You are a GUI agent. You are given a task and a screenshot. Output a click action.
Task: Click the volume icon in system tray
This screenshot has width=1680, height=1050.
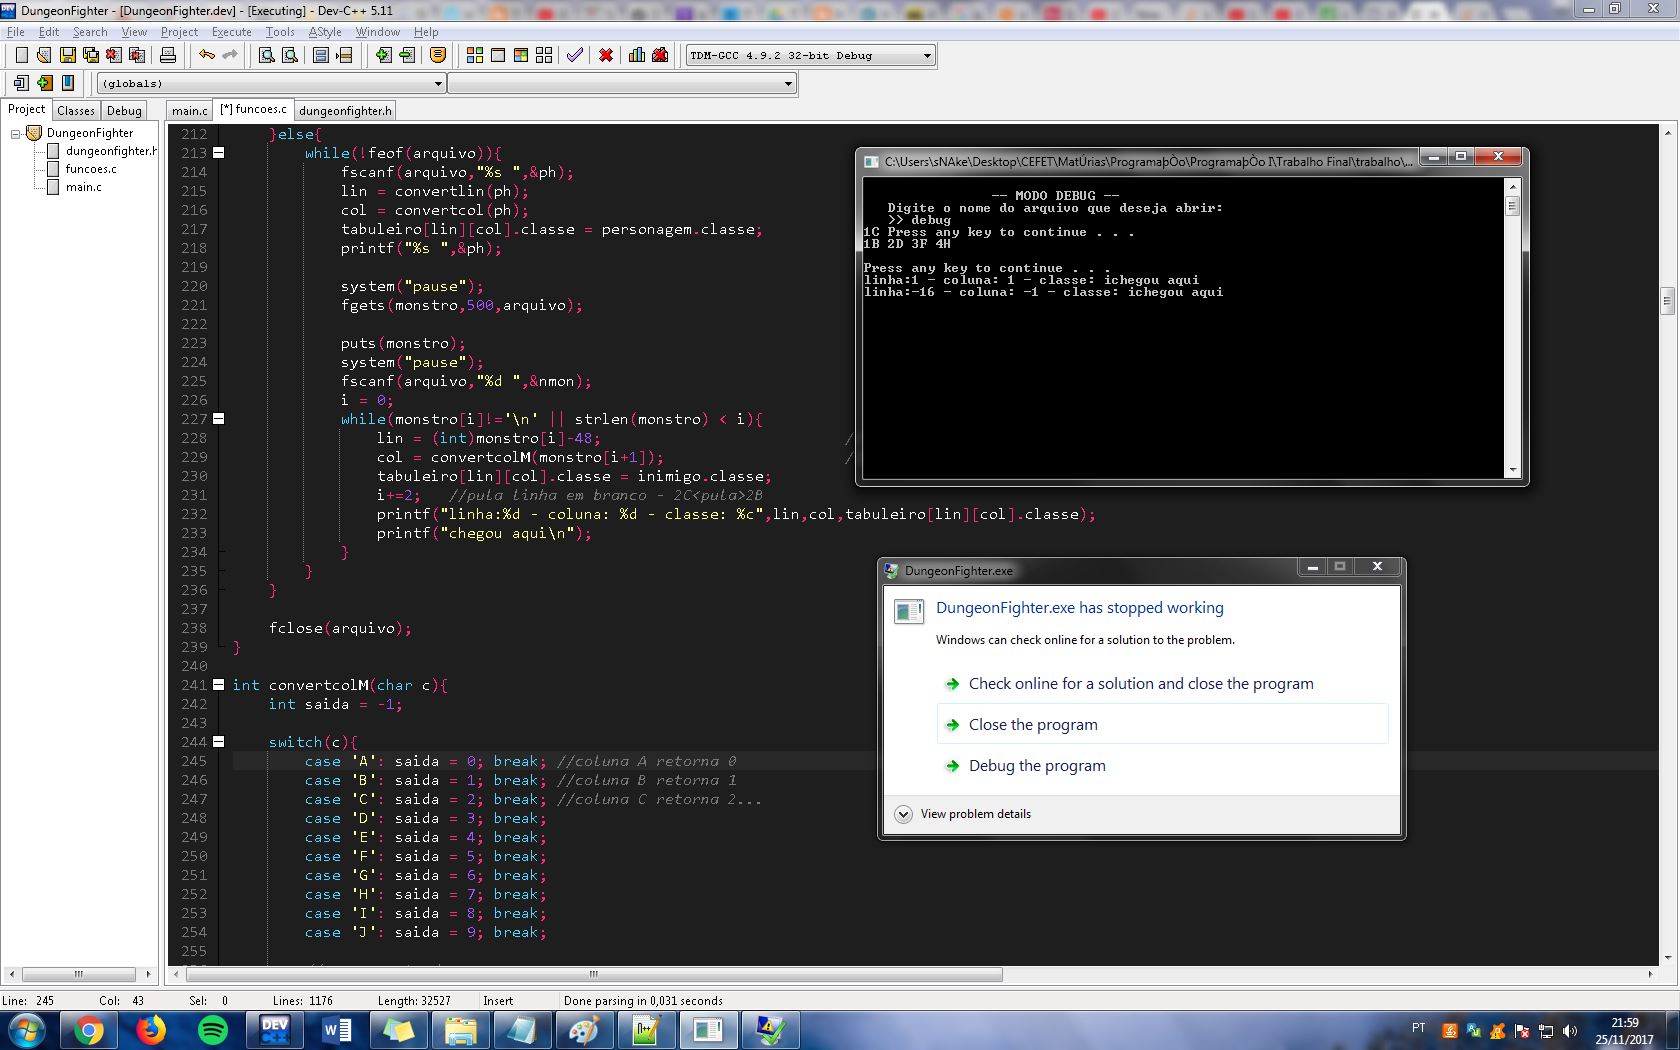pyautogui.click(x=1569, y=1031)
